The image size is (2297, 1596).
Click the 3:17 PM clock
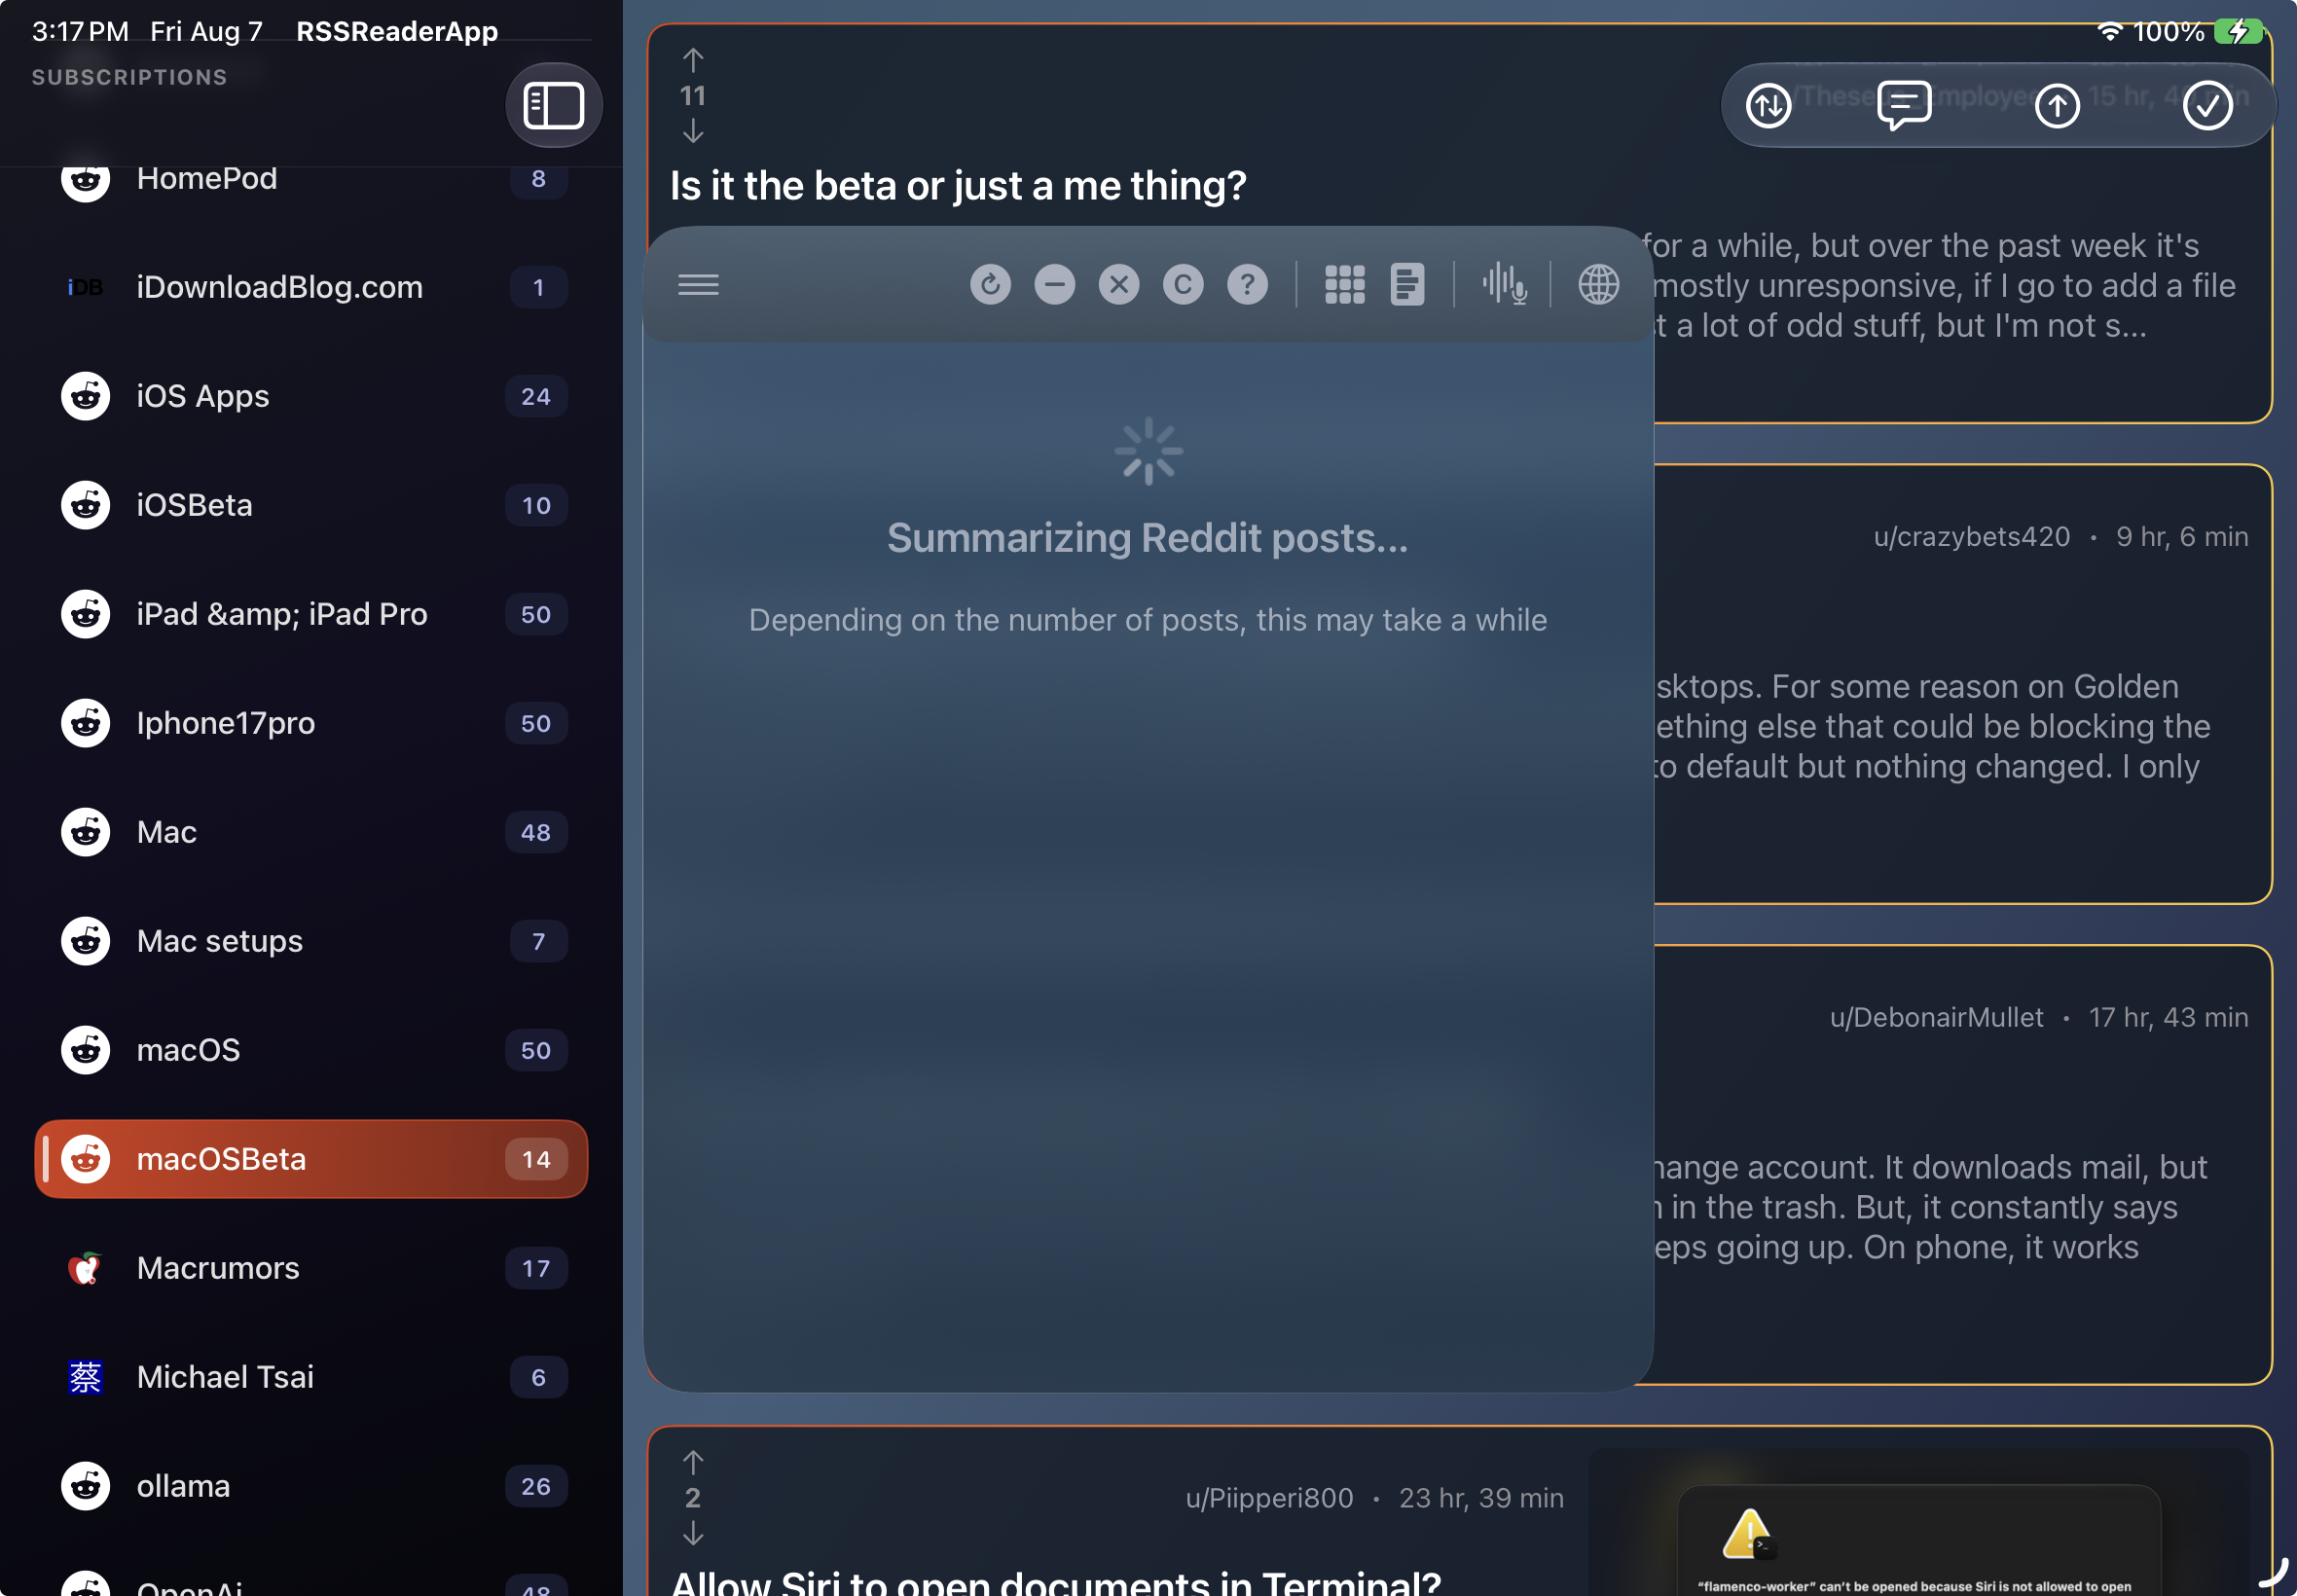click(80, 31)
